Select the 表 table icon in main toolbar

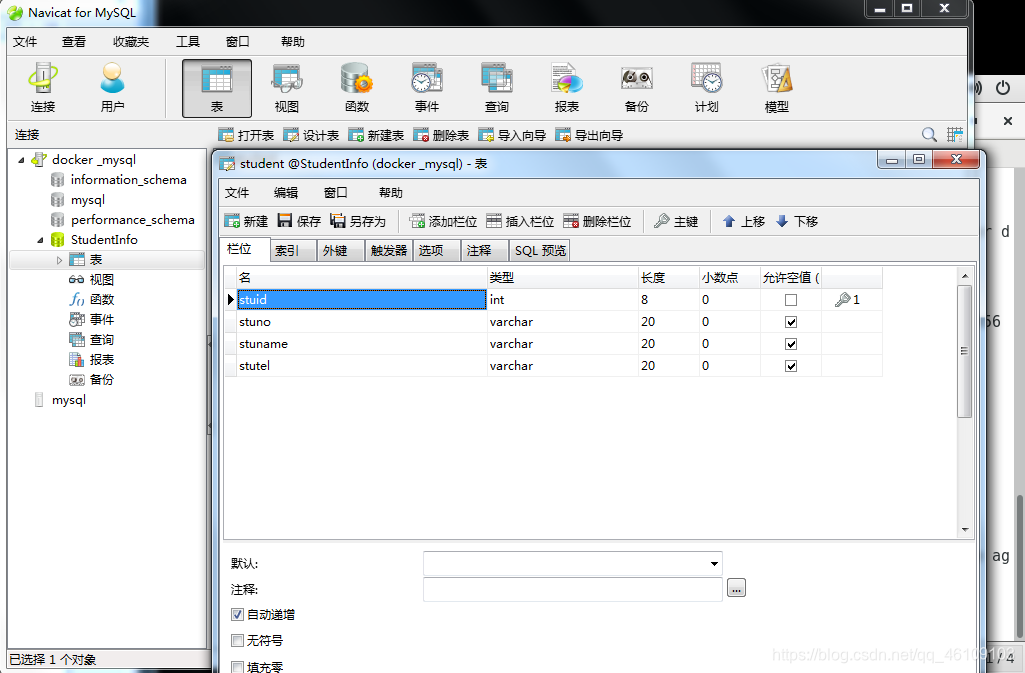(216, 88)
